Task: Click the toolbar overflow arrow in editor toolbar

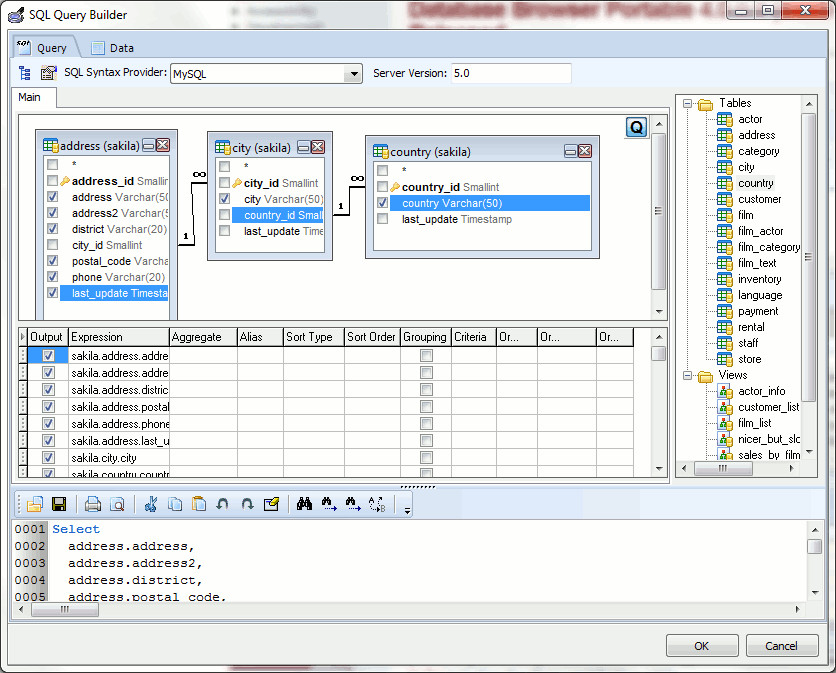Action: [x=407, y=511]
